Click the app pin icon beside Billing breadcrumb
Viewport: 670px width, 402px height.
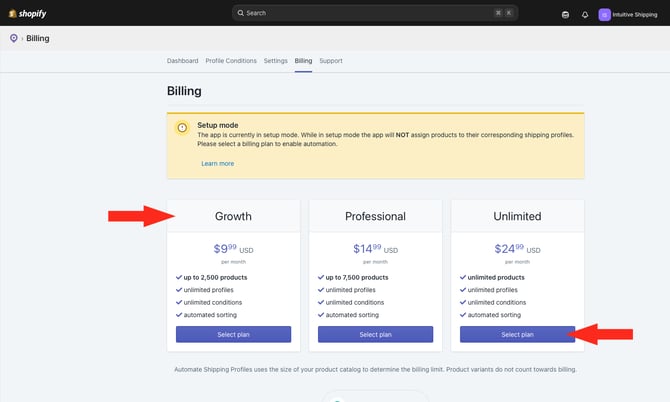pyautogui.click(x=14, y=38)
